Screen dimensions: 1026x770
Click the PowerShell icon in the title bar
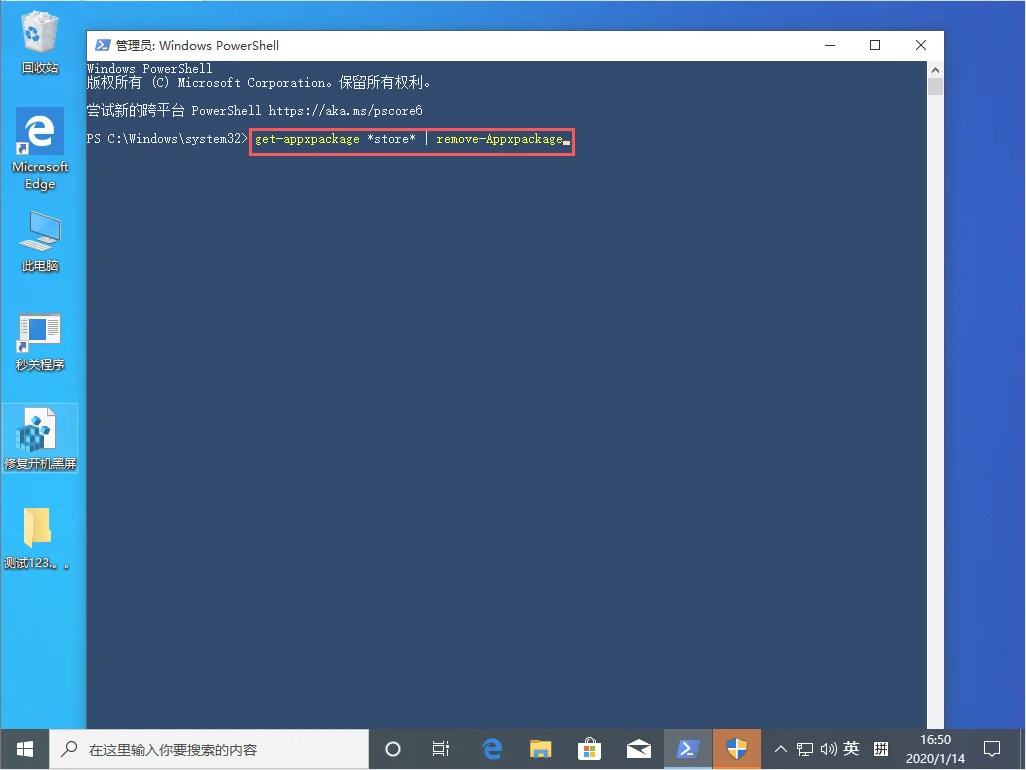click(x=102, y=45)
